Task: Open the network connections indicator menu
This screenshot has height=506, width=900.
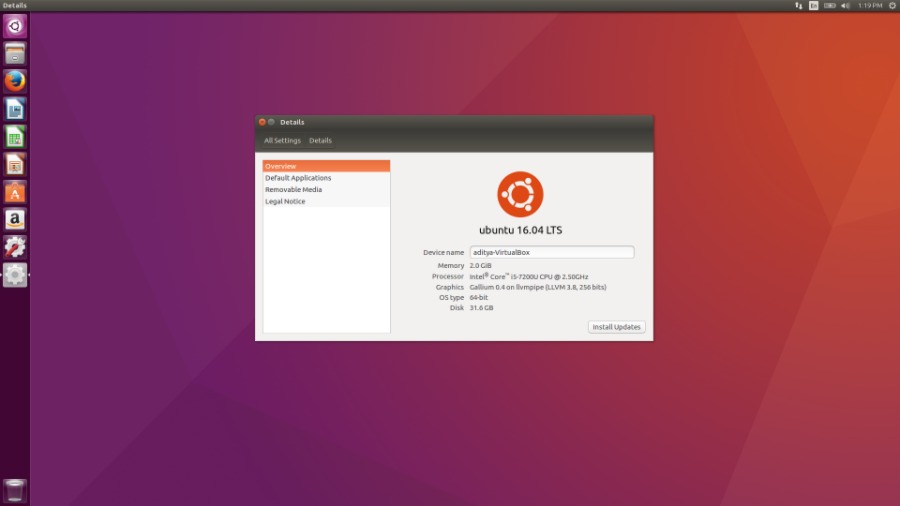Action: click(x=798, y=6)
